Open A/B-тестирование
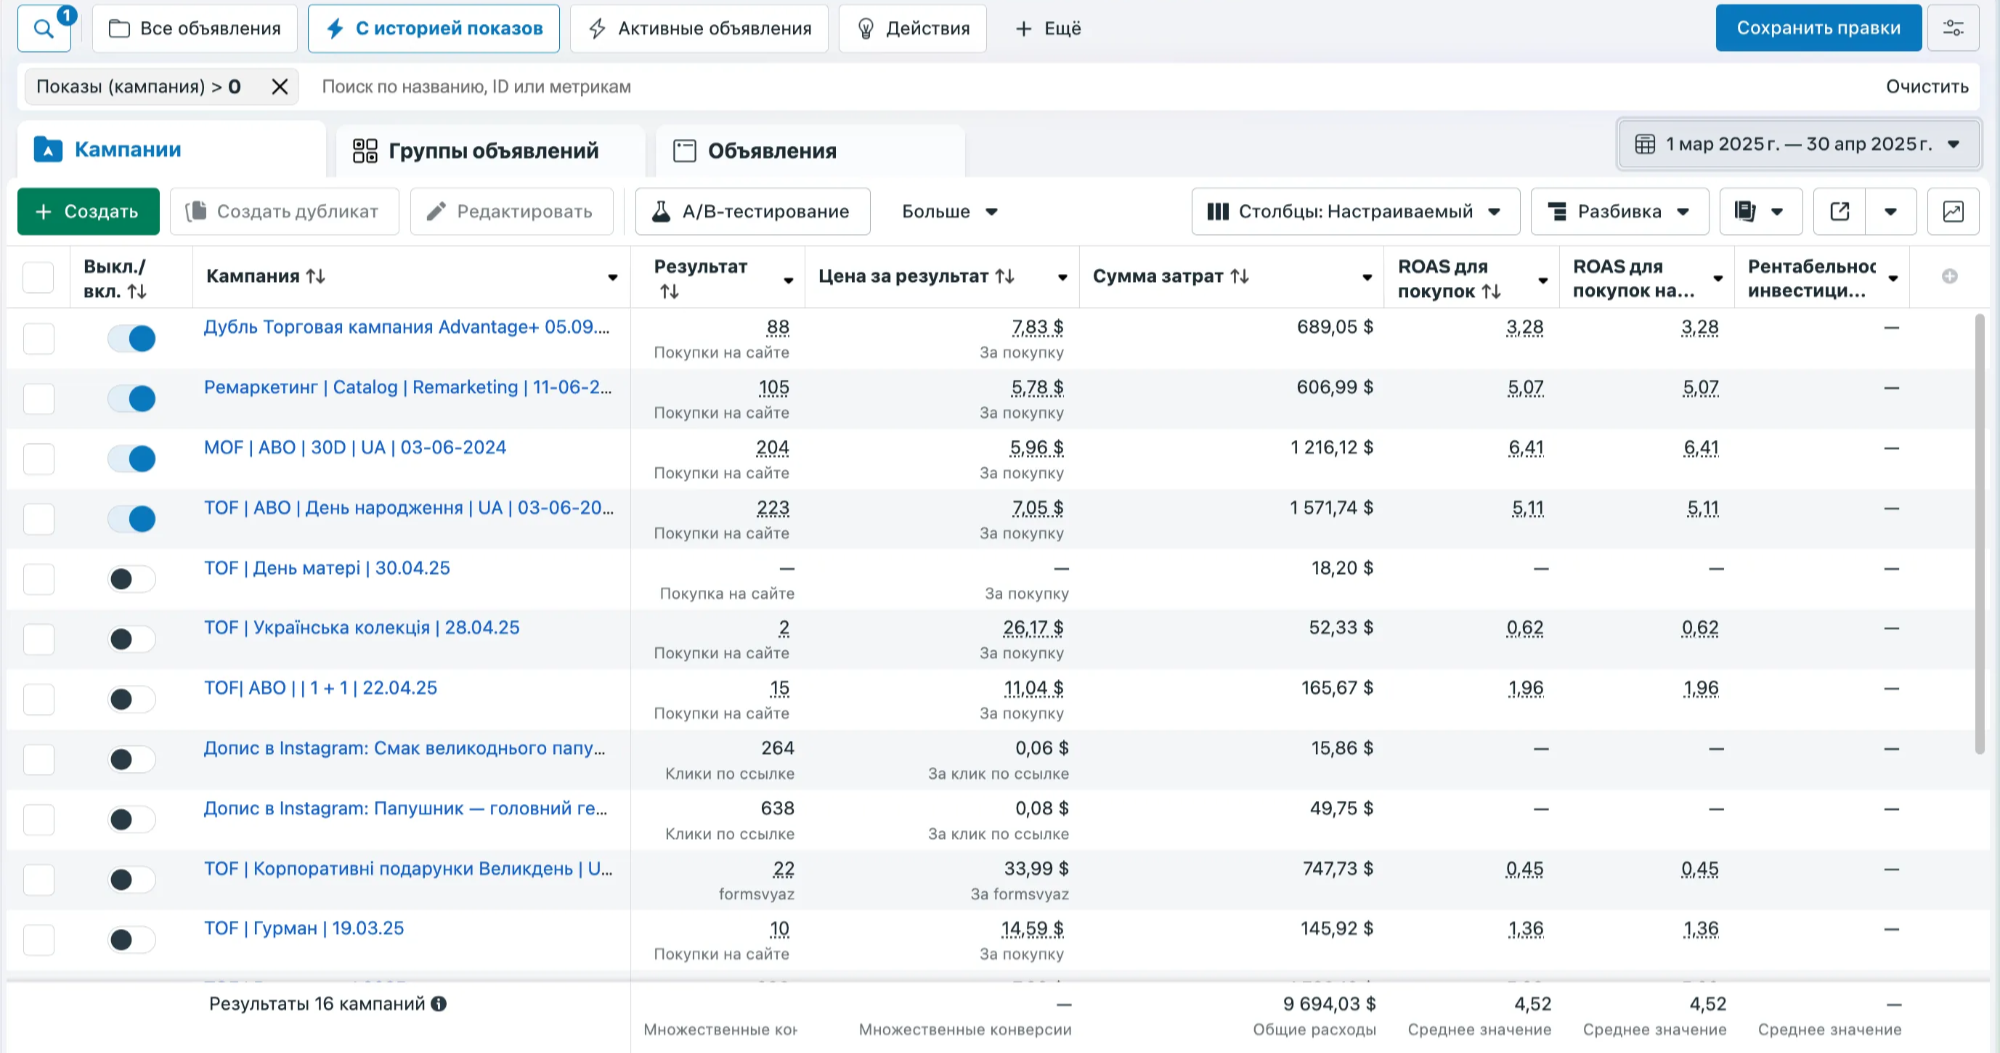Image resolution: width=2000 pixels, height=1053 pixels. click(752, 211)
